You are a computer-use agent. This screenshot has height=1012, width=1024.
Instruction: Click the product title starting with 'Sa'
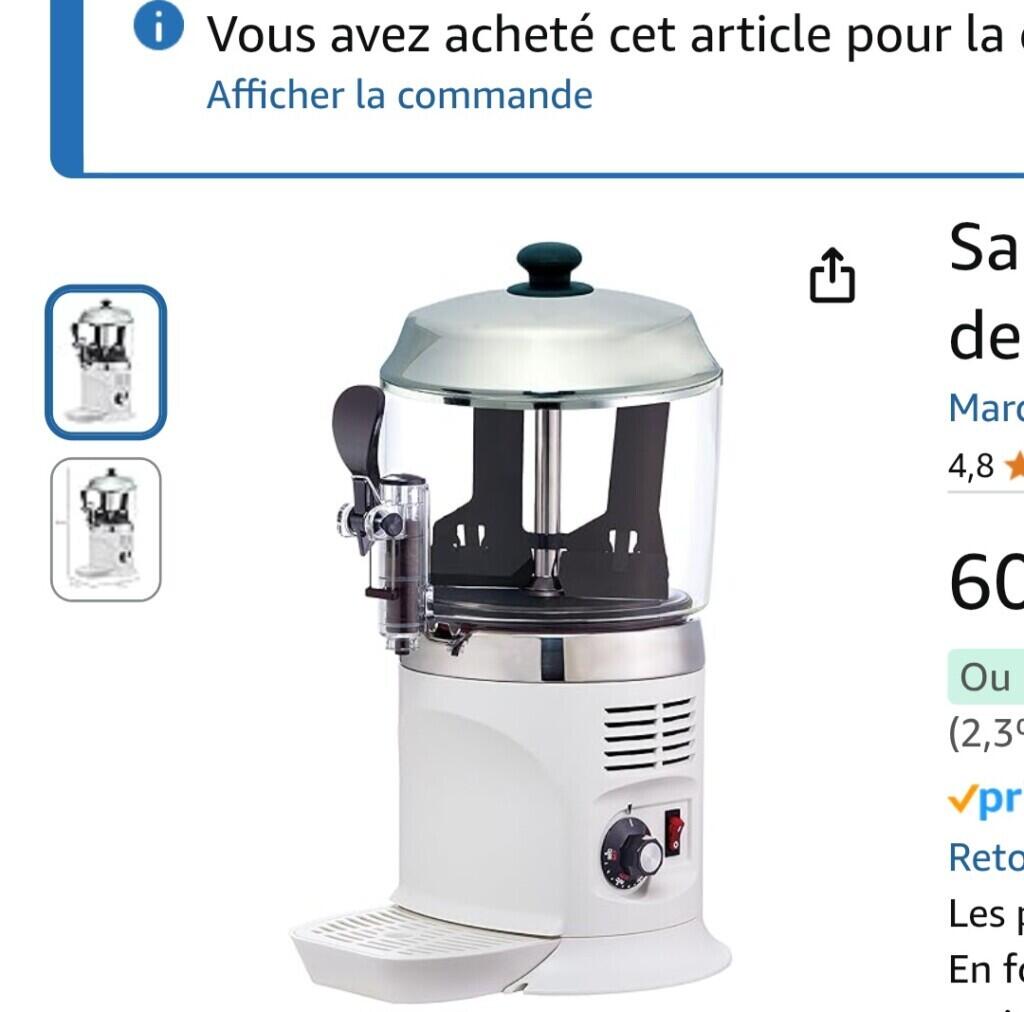pyautogui.click(x=986, y=293)
